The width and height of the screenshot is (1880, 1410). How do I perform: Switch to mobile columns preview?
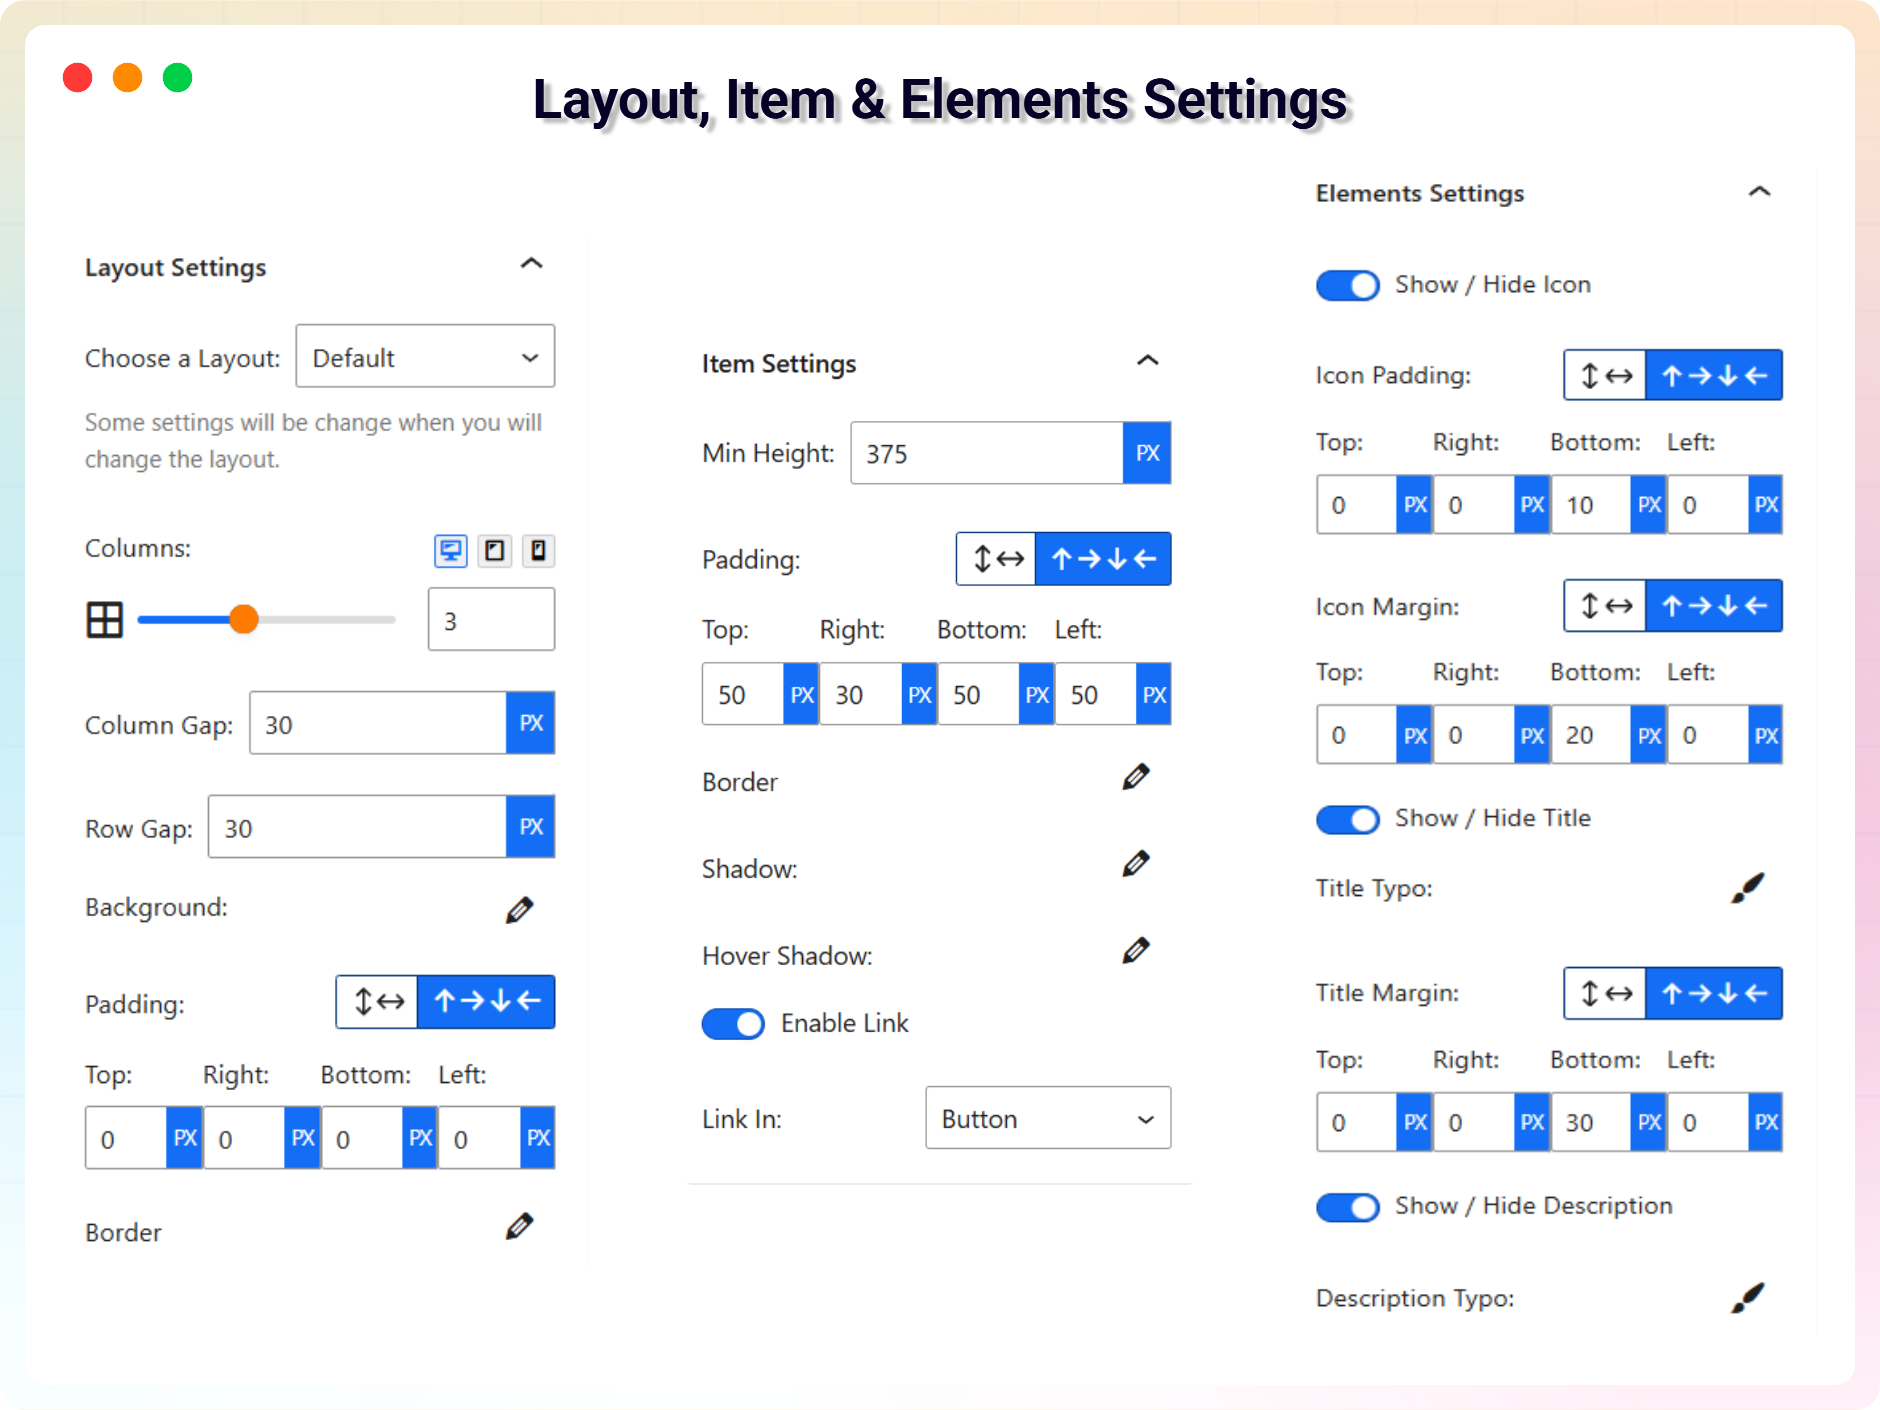(539, 550)
